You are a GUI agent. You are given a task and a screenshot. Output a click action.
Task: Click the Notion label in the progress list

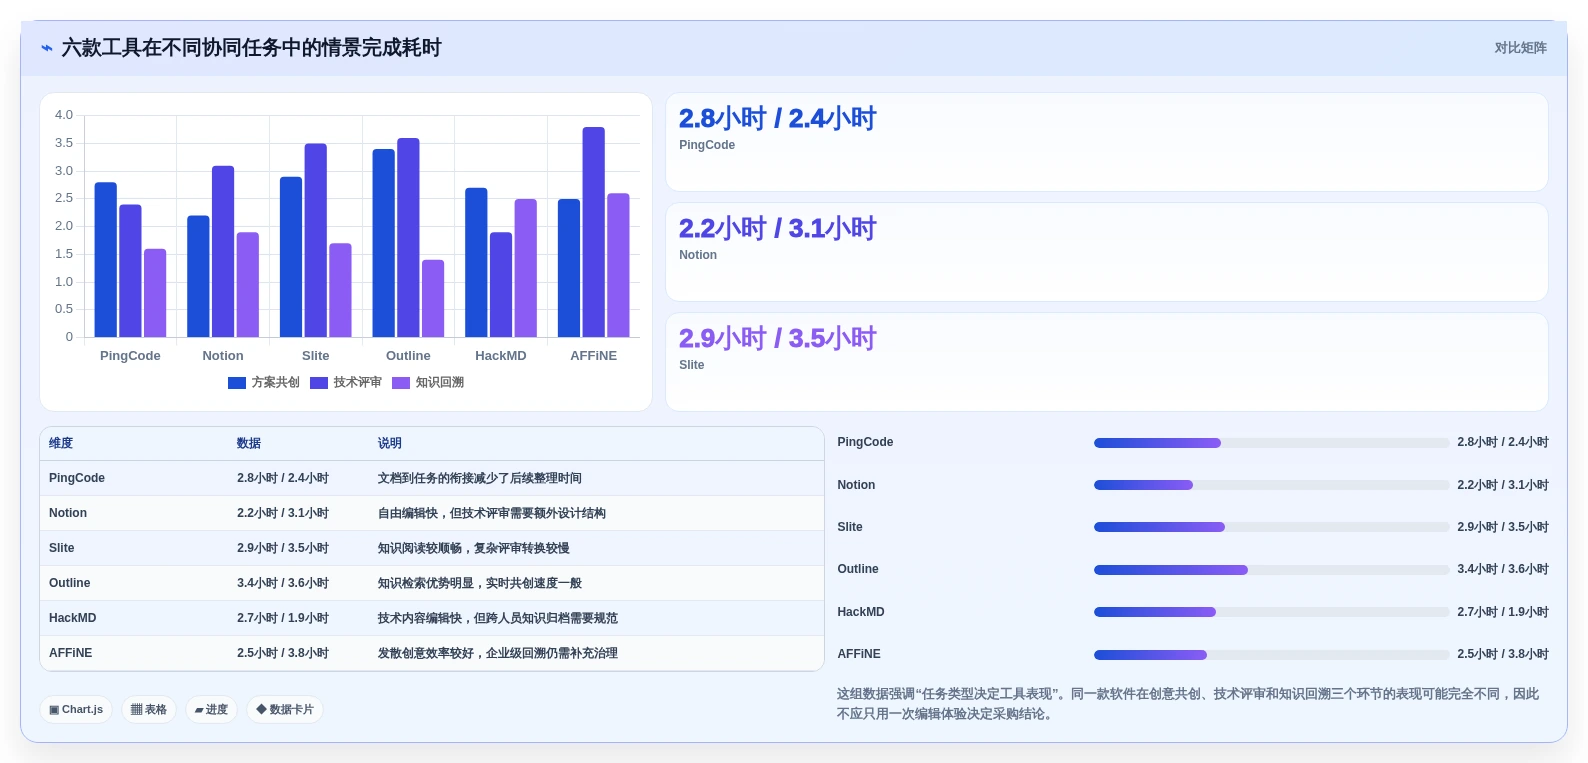pyautogui.click(x=856, y=485)
